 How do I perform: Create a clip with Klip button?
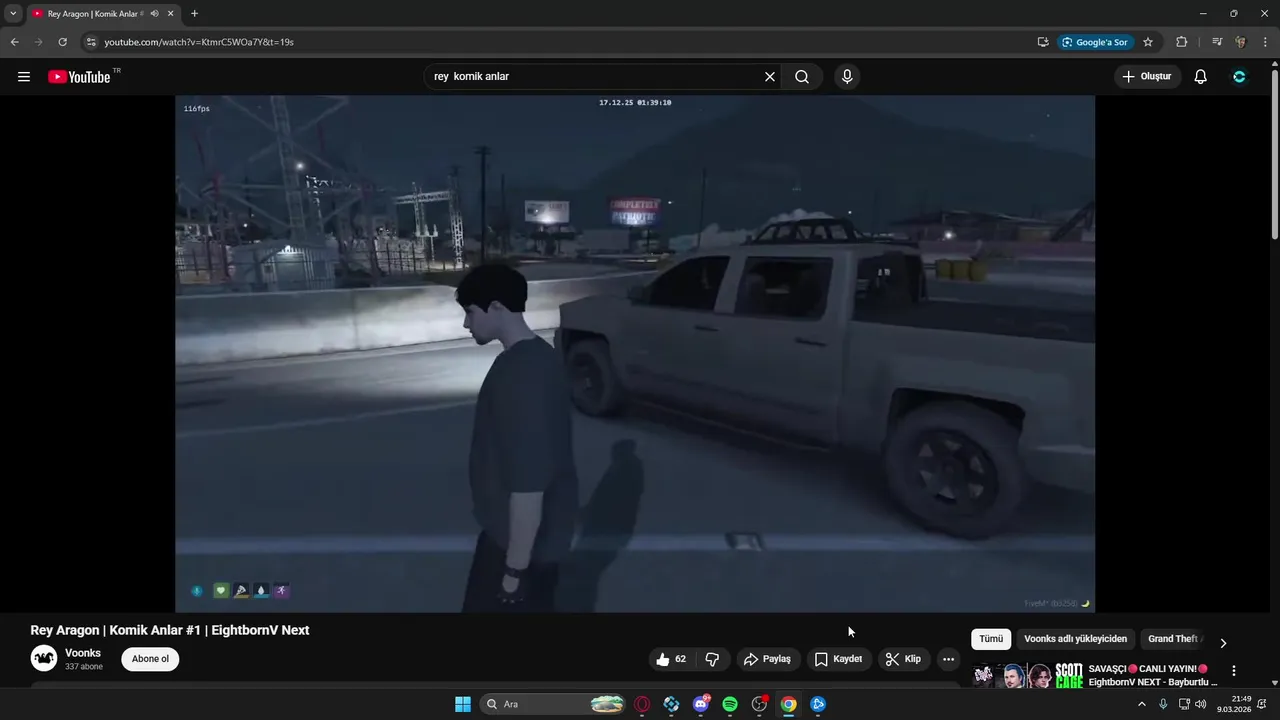[x=903, y=659]
